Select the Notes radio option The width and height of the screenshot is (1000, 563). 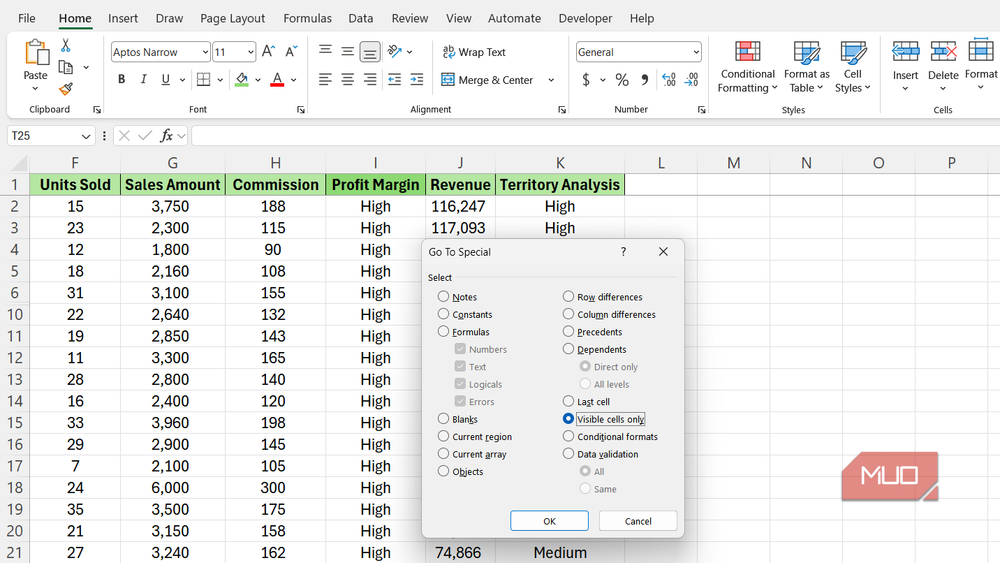(443, 296)
